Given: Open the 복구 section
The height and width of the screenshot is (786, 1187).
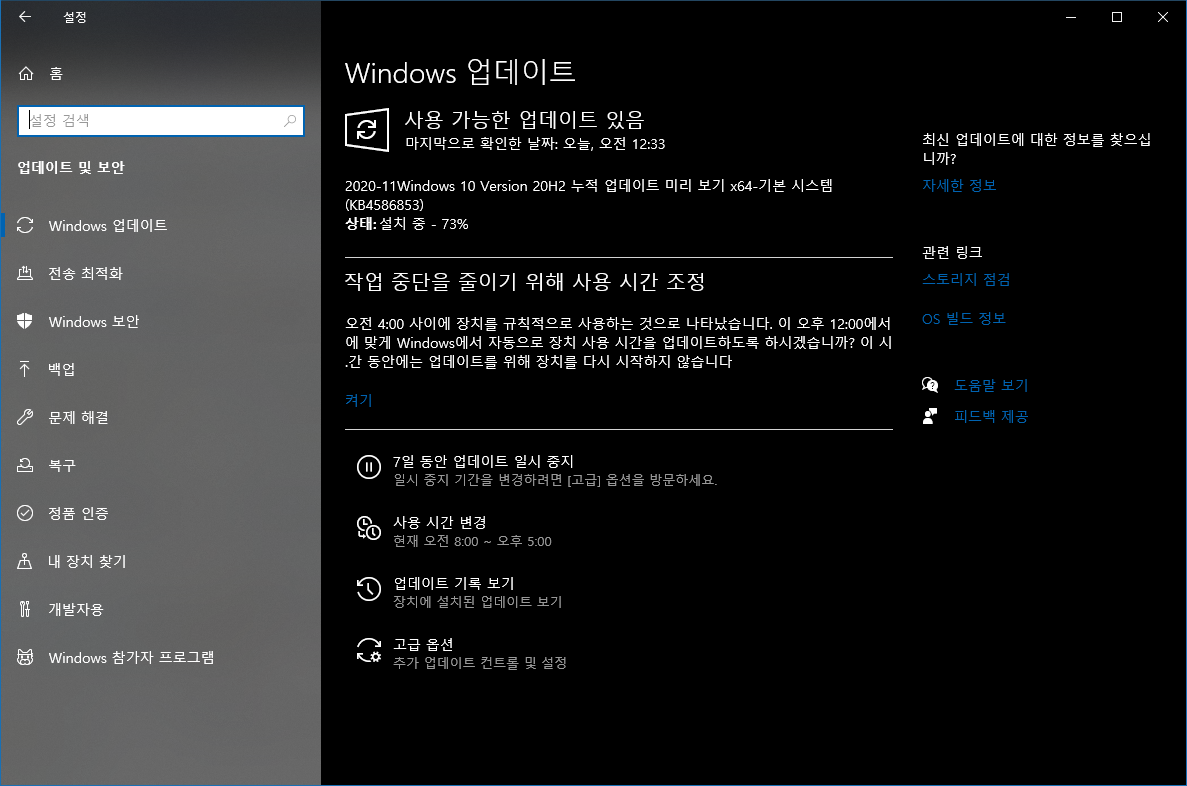Looking at the screenshot, I should (160, 465).
